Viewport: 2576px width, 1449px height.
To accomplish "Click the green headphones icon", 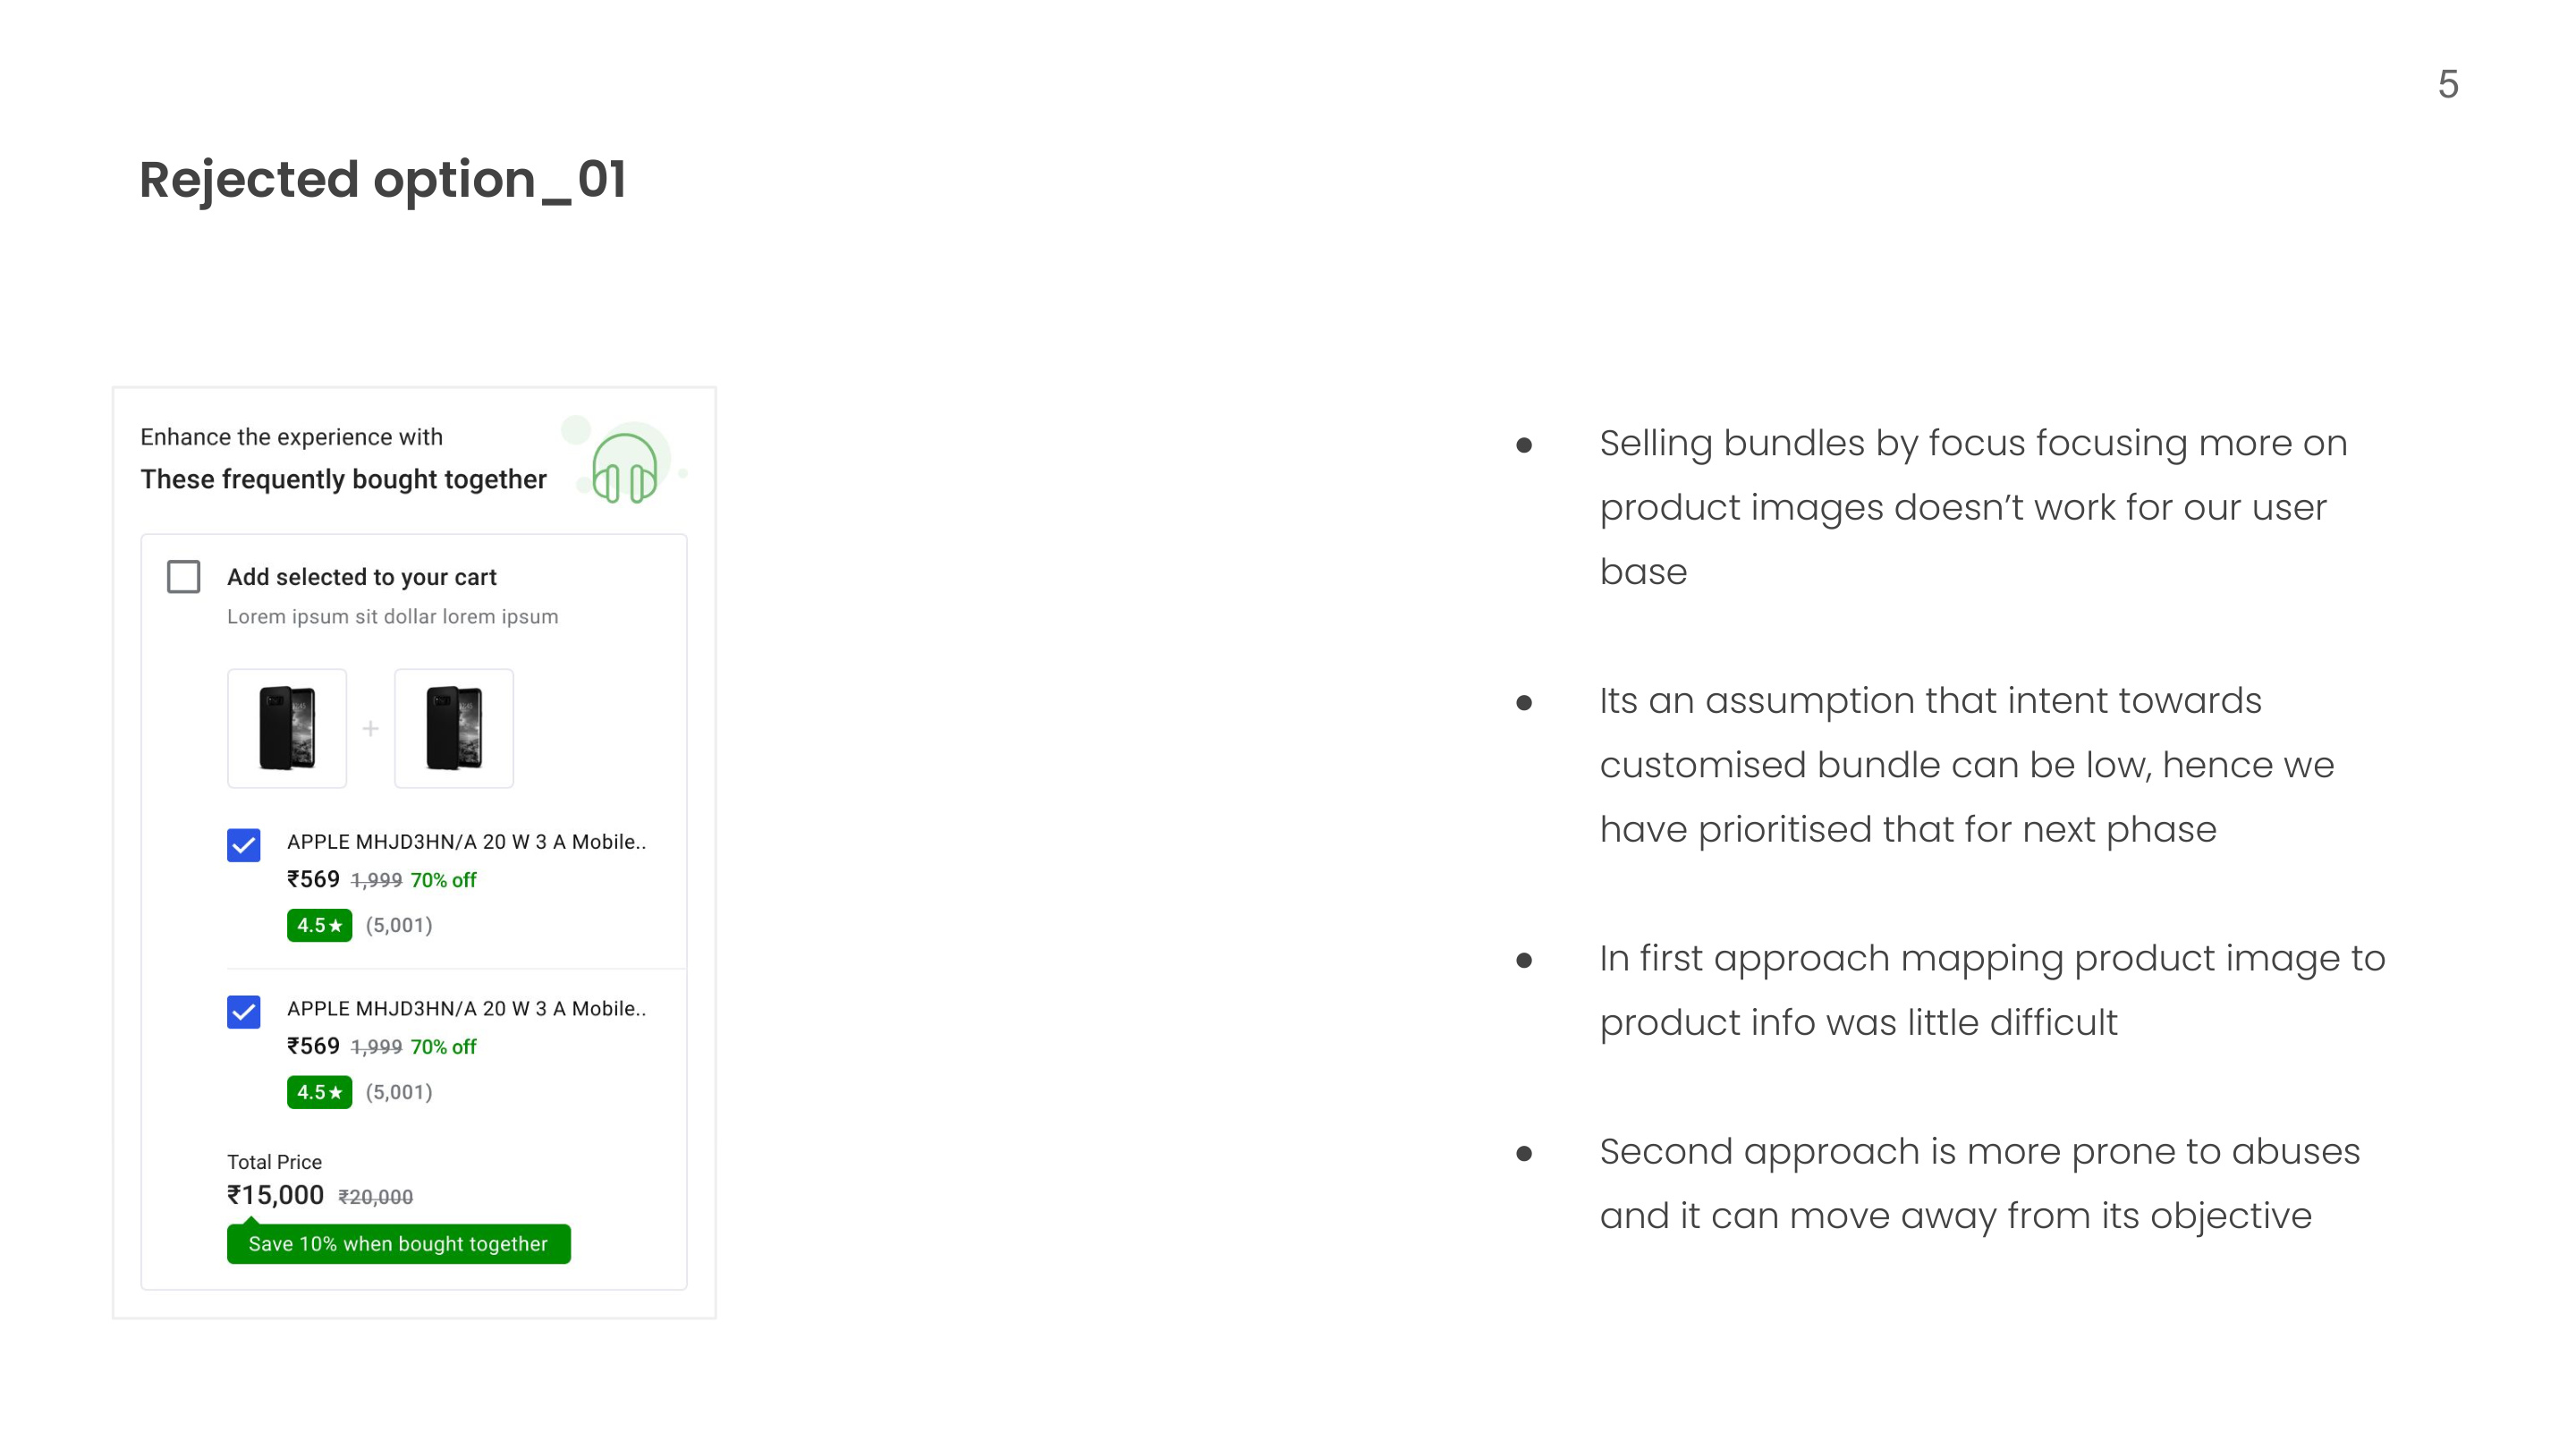I will [625, 467].
